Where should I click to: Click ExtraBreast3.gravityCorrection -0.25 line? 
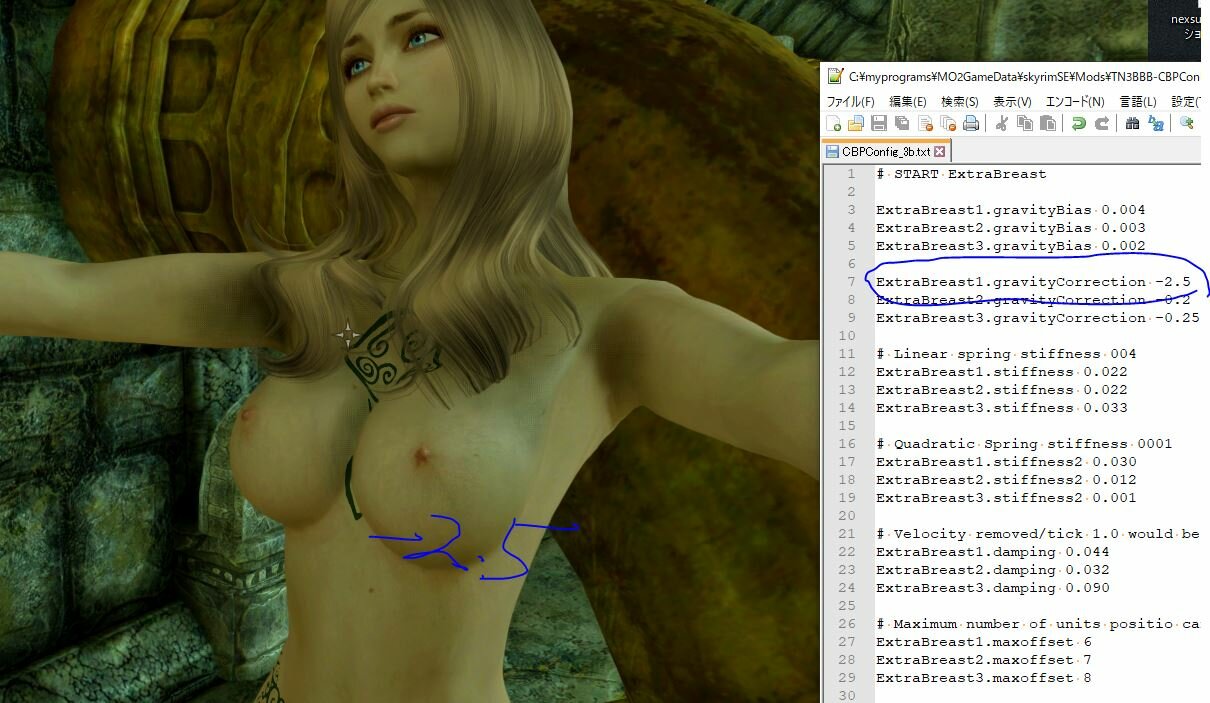click(x=1037, y=318)
